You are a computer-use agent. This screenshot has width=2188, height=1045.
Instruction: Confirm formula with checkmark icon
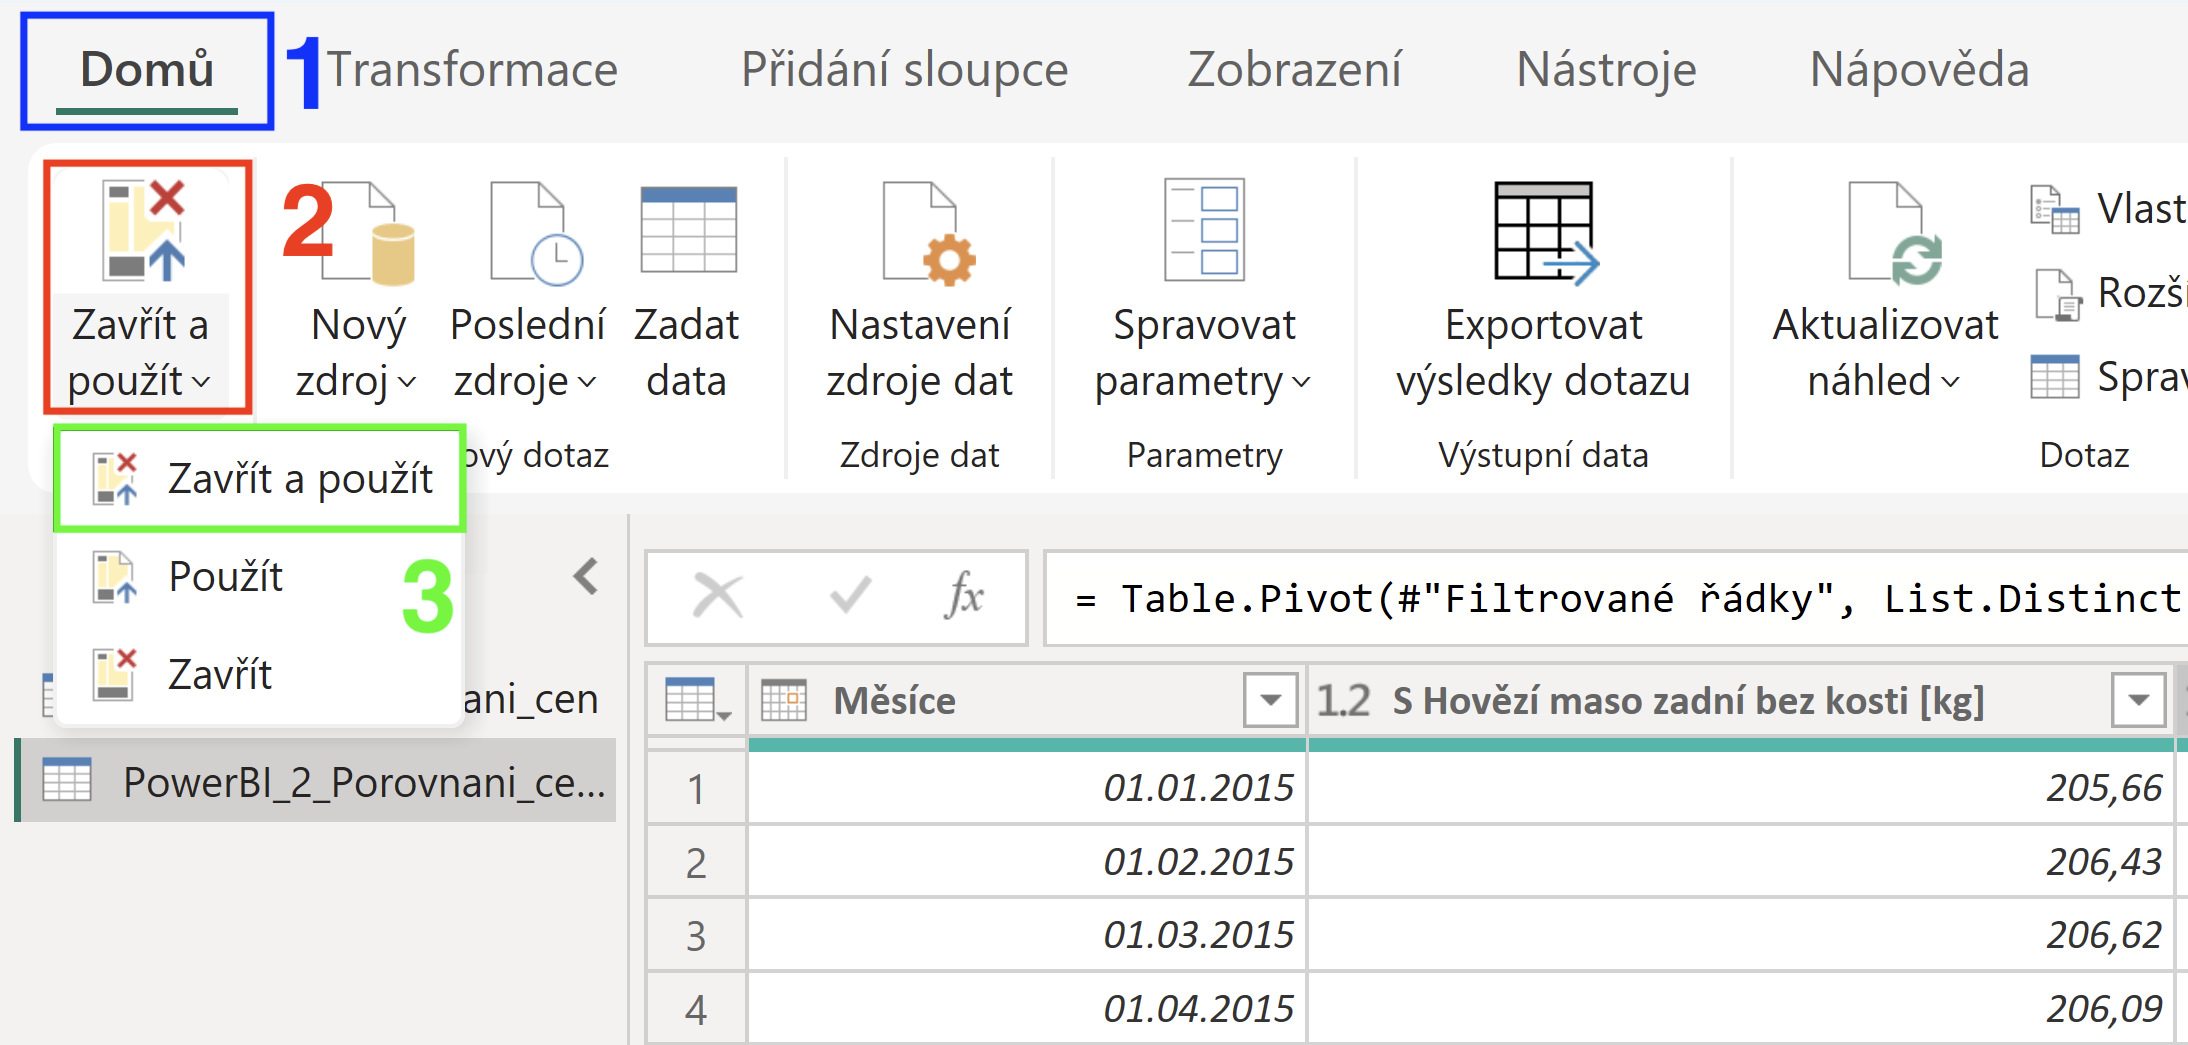pos(851,597)
